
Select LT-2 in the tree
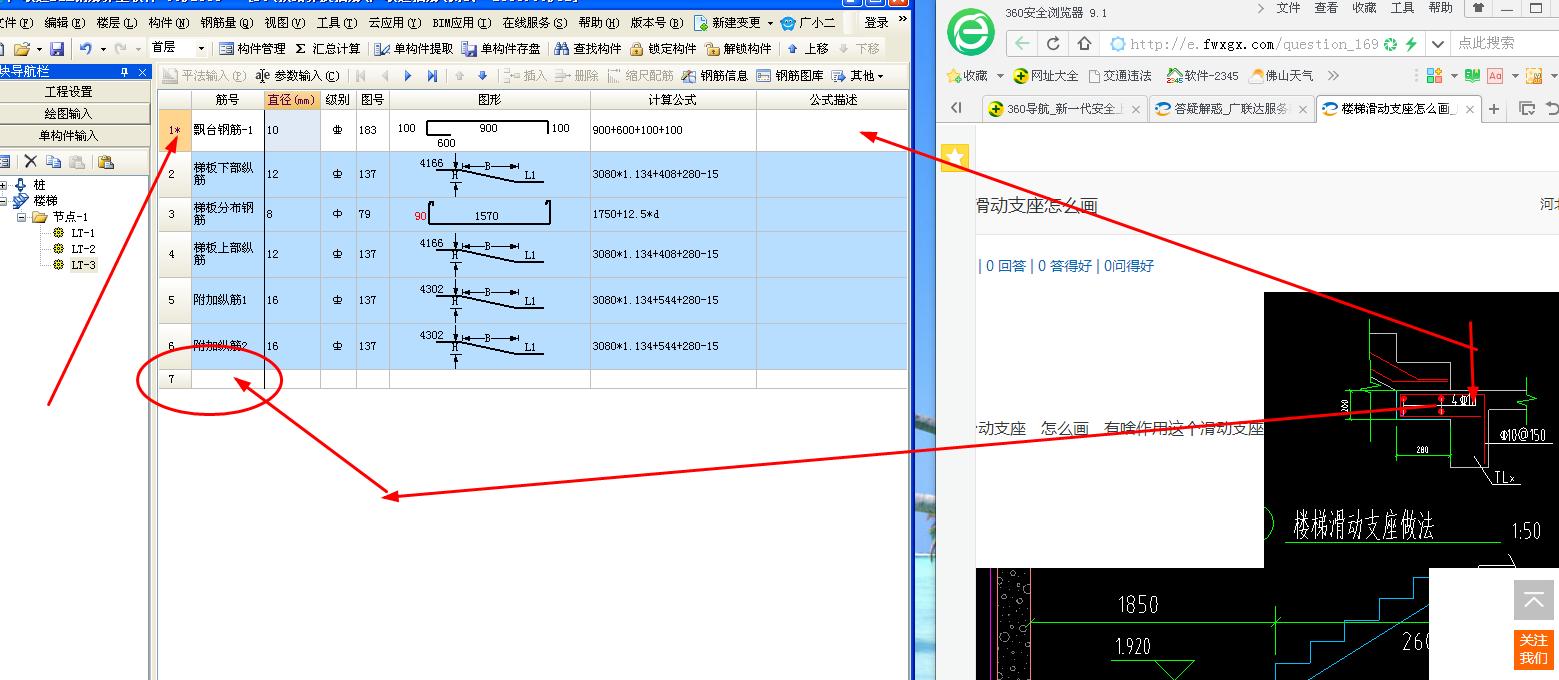83,249
